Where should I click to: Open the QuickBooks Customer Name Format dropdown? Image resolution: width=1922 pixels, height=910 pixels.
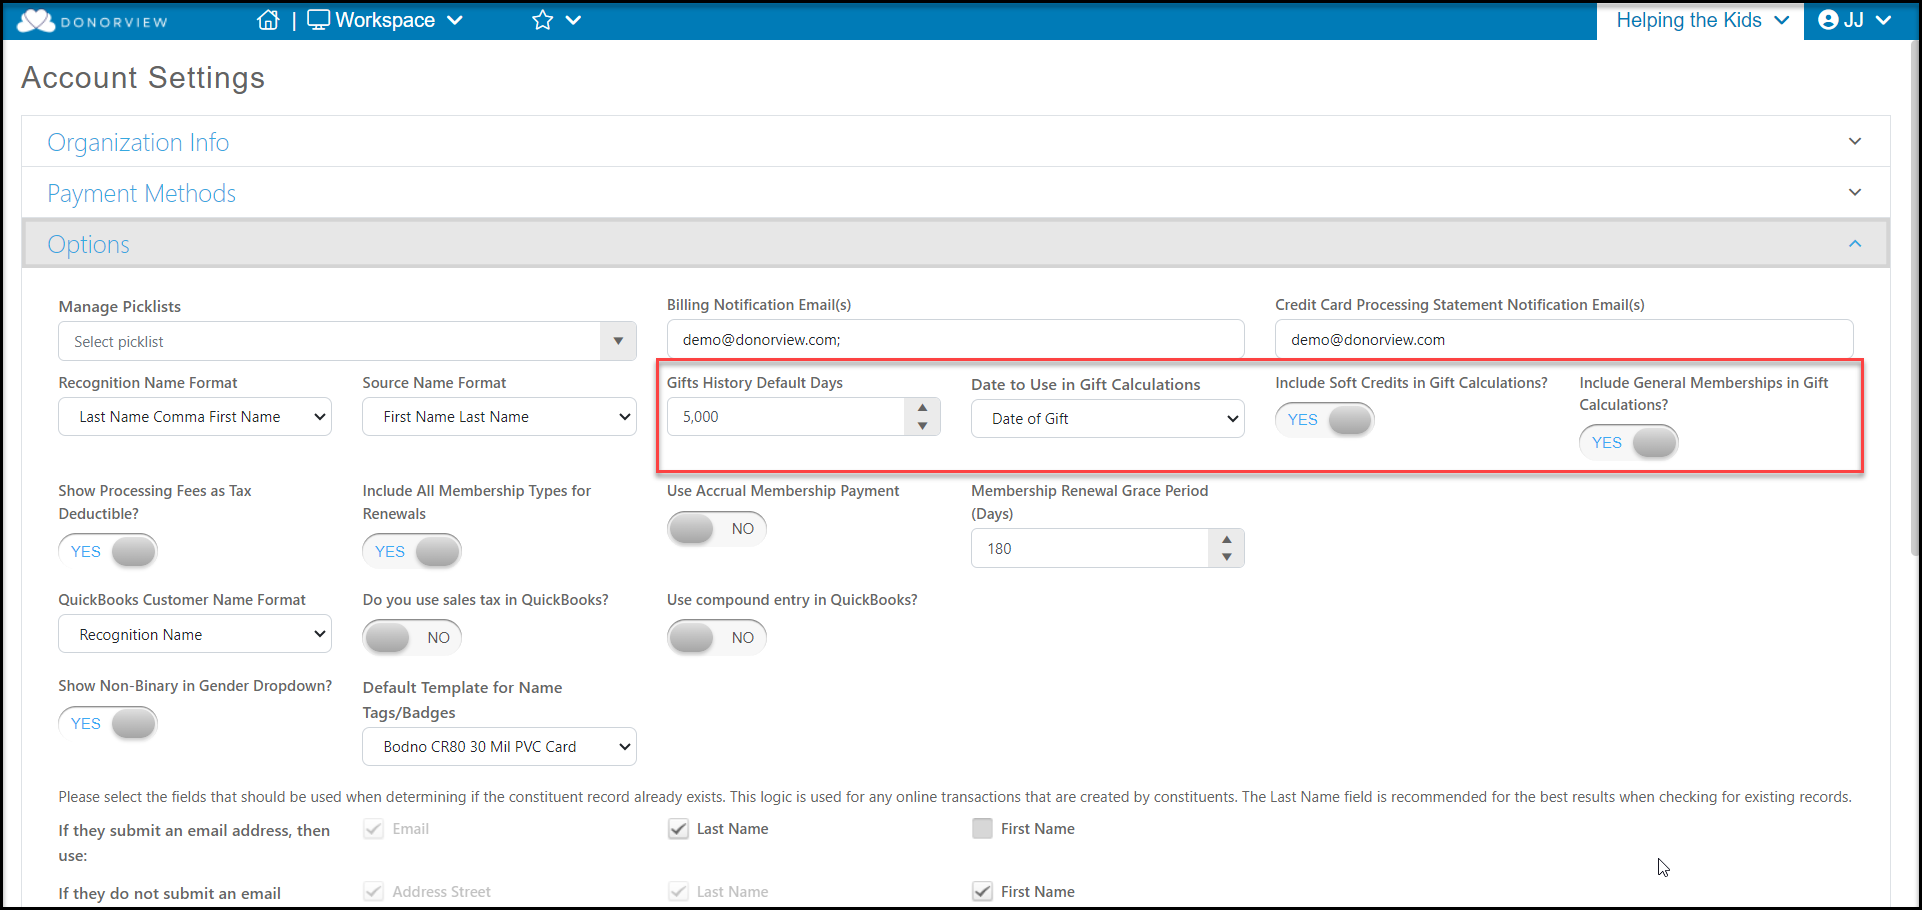click(x=195, y=634)
